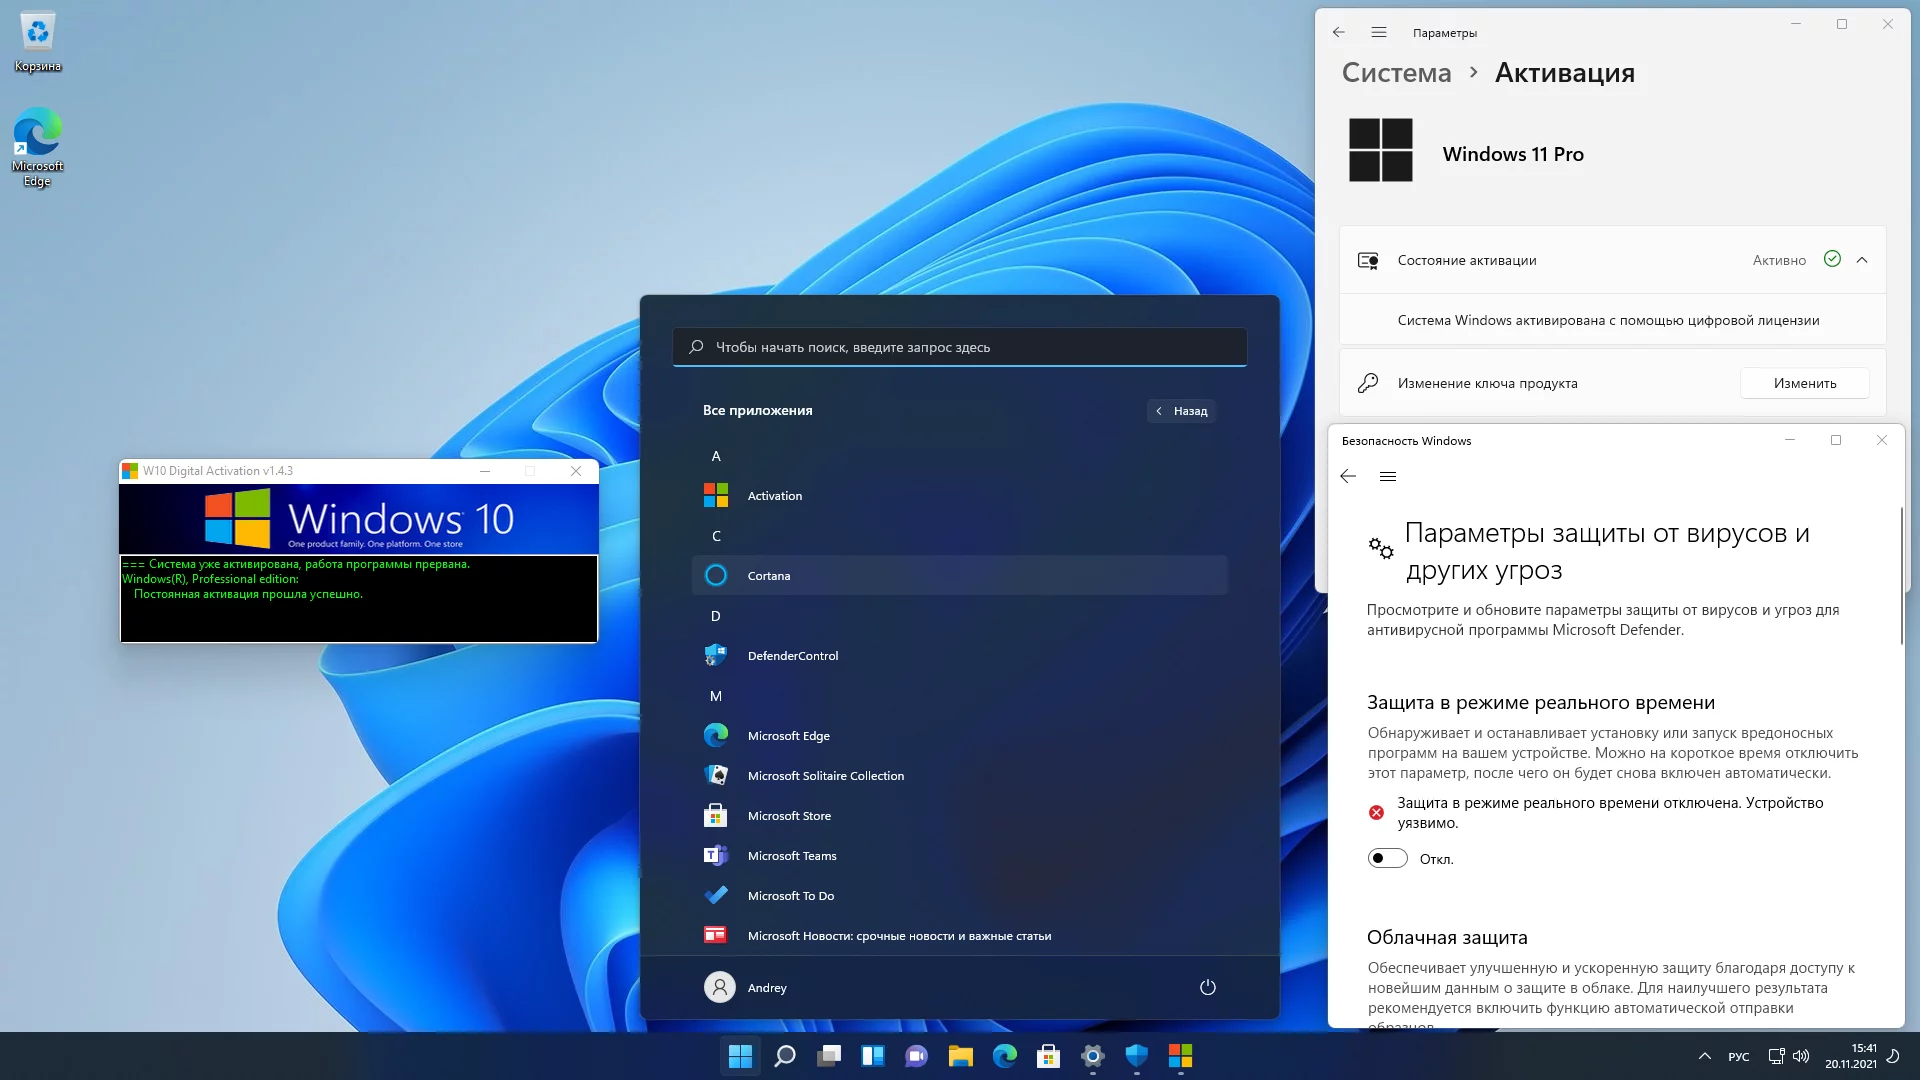Toggle real-time protection switch
This screenshot has width=1920, height=1080.
[1387, 858]
